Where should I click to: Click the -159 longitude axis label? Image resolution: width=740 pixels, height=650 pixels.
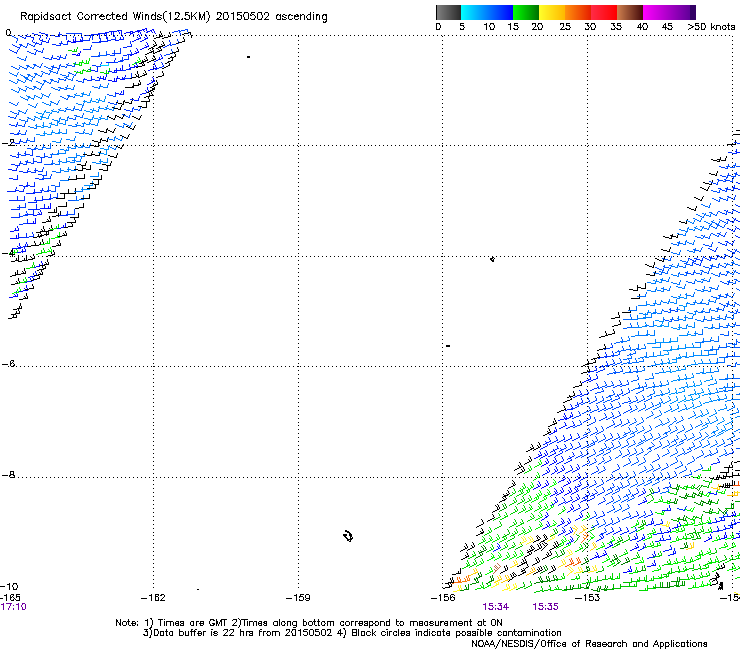tap(298, 598)
